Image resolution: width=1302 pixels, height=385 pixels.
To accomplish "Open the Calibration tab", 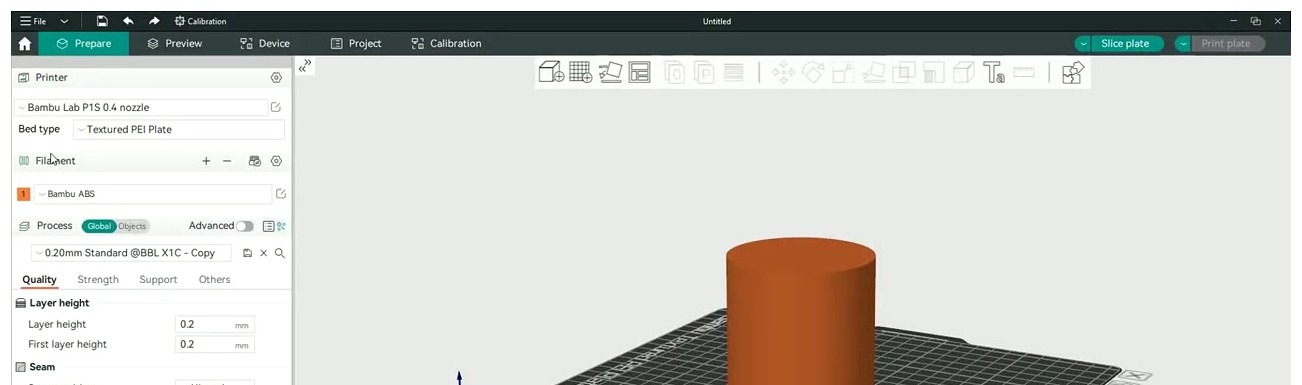I will pyautogui.click(x=446, y=44).
